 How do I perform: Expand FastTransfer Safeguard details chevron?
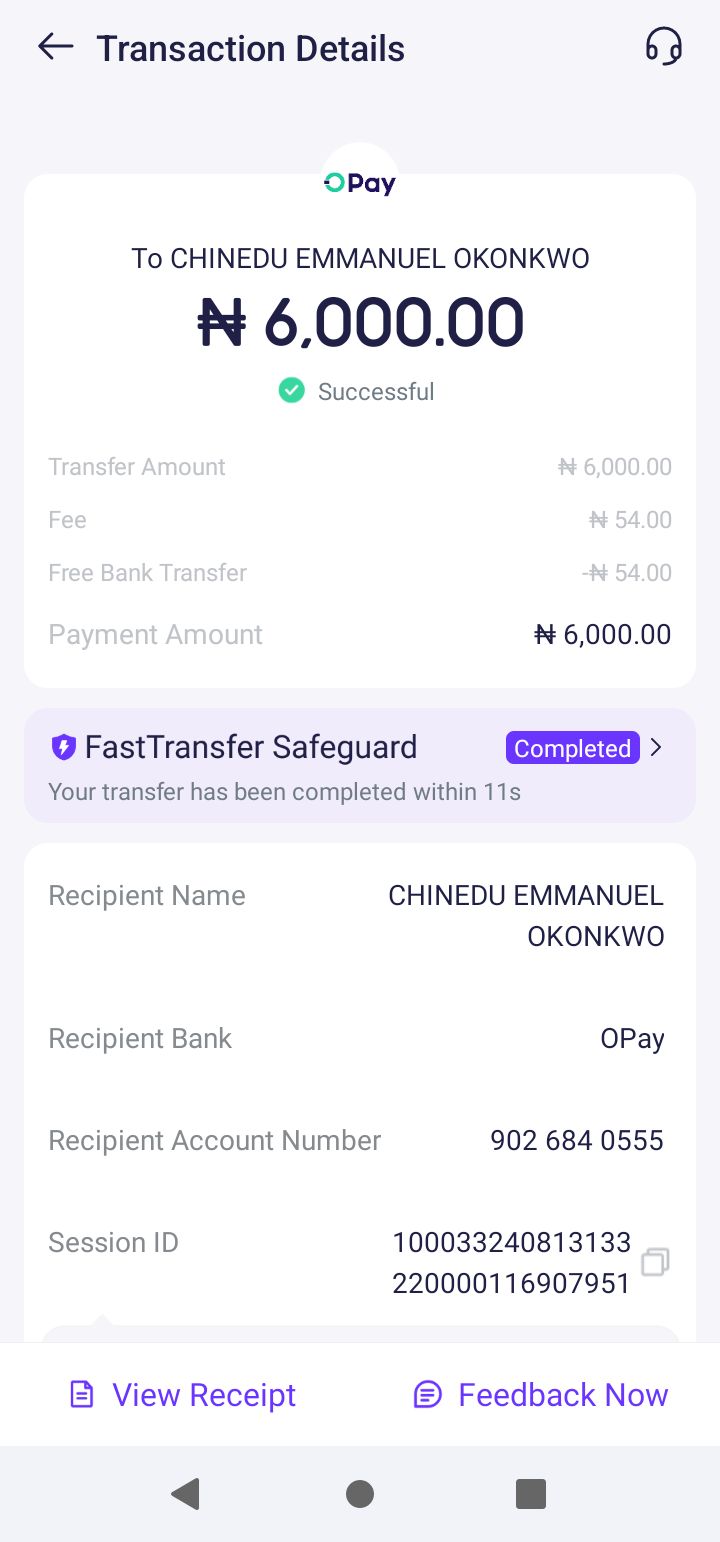657,747
